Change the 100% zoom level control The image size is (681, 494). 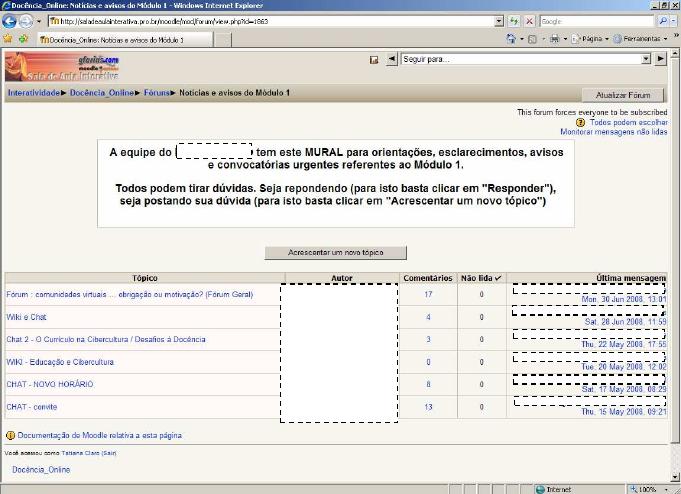click(x=650, y=489)
